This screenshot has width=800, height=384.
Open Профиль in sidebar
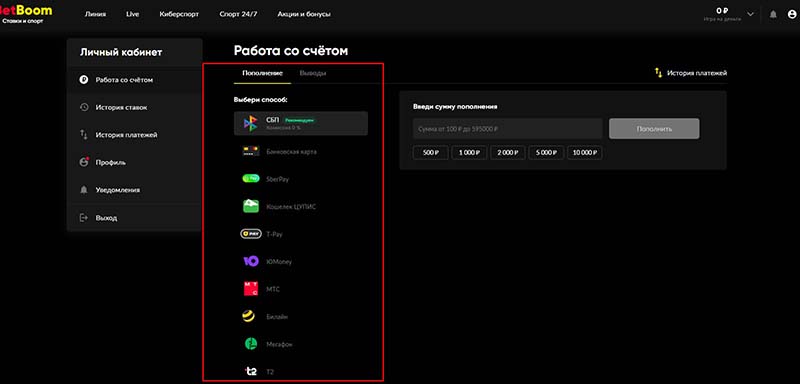(135, 163)
